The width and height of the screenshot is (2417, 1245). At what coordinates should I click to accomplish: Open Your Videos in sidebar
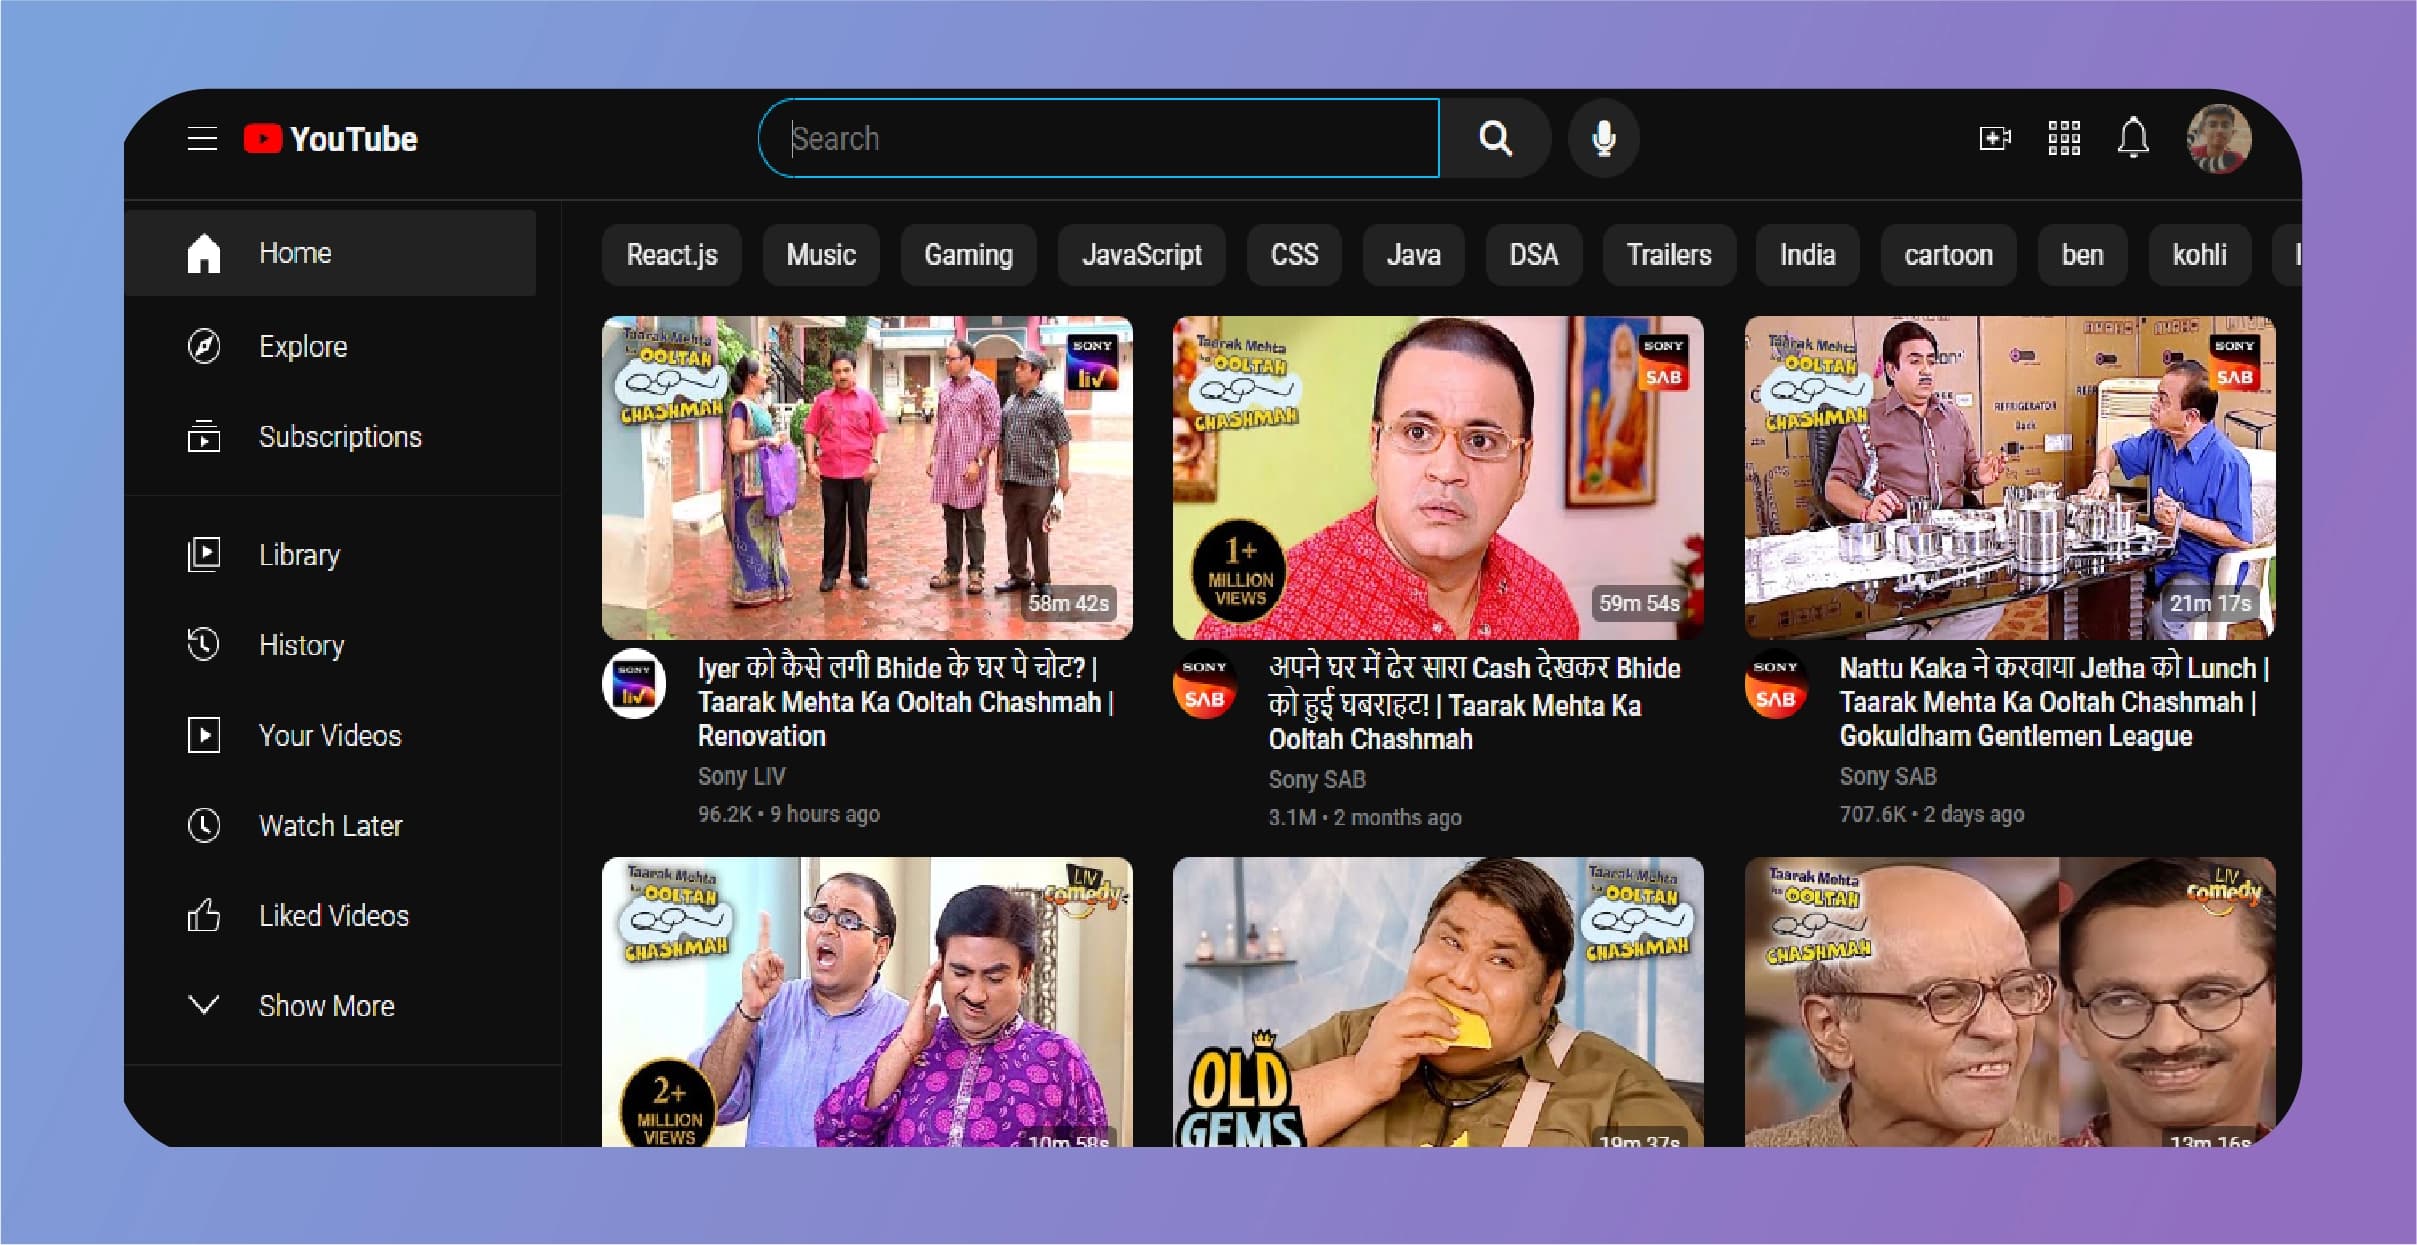330,735
